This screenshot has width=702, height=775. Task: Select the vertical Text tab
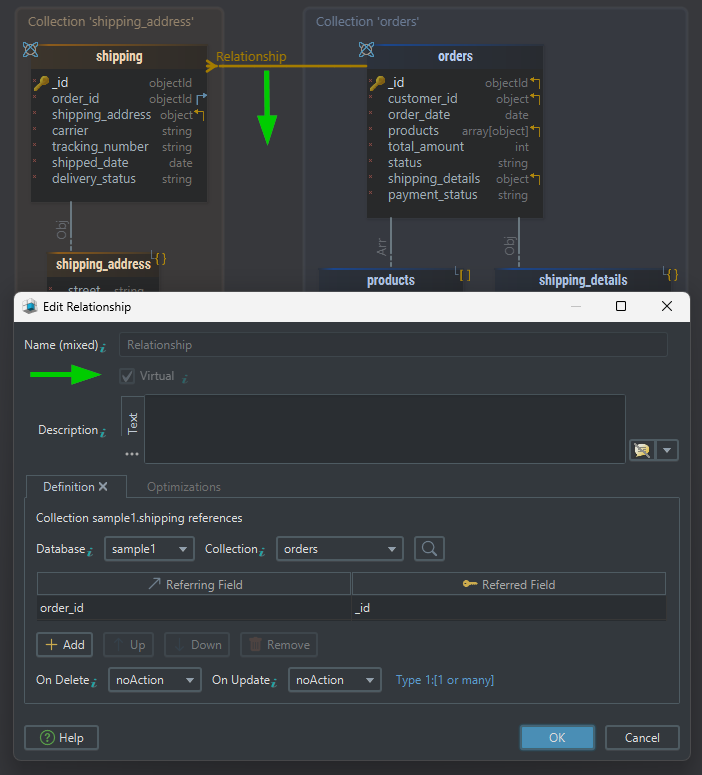pyautogui.click(x=132, y=424)
